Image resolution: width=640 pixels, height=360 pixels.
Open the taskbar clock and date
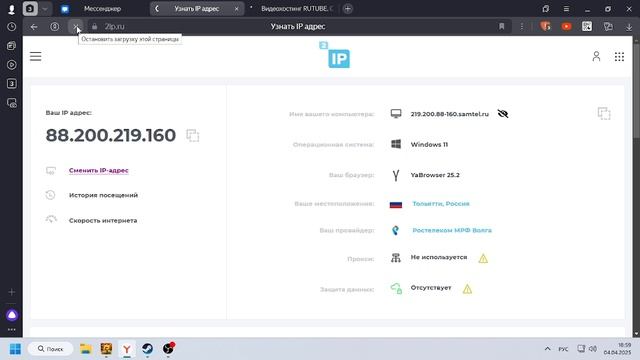pos(617,349)
